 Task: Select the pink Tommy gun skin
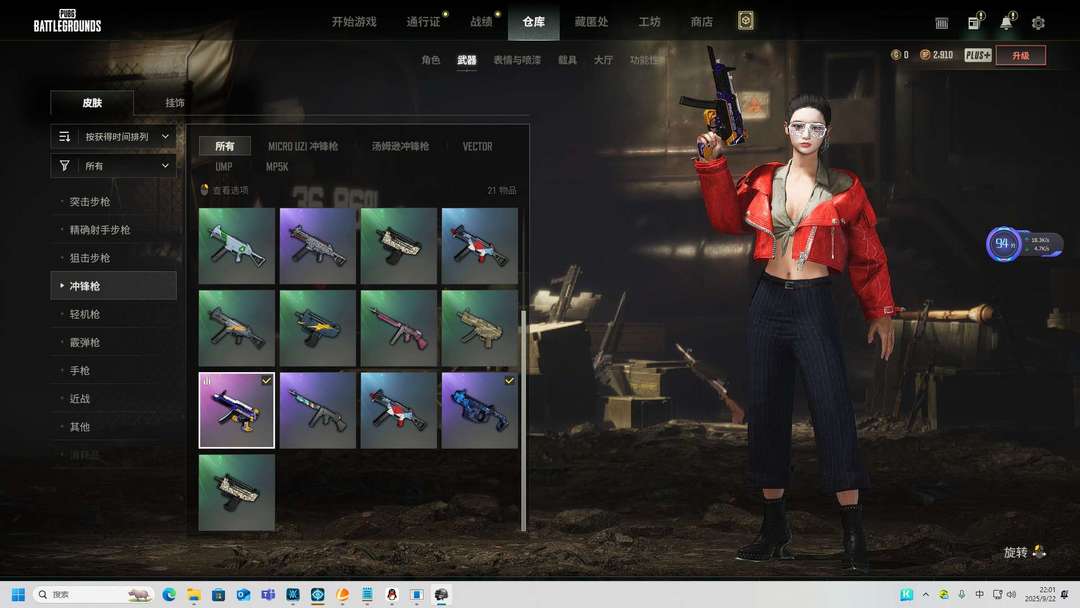pyautogui.click(x=399, y=328)
